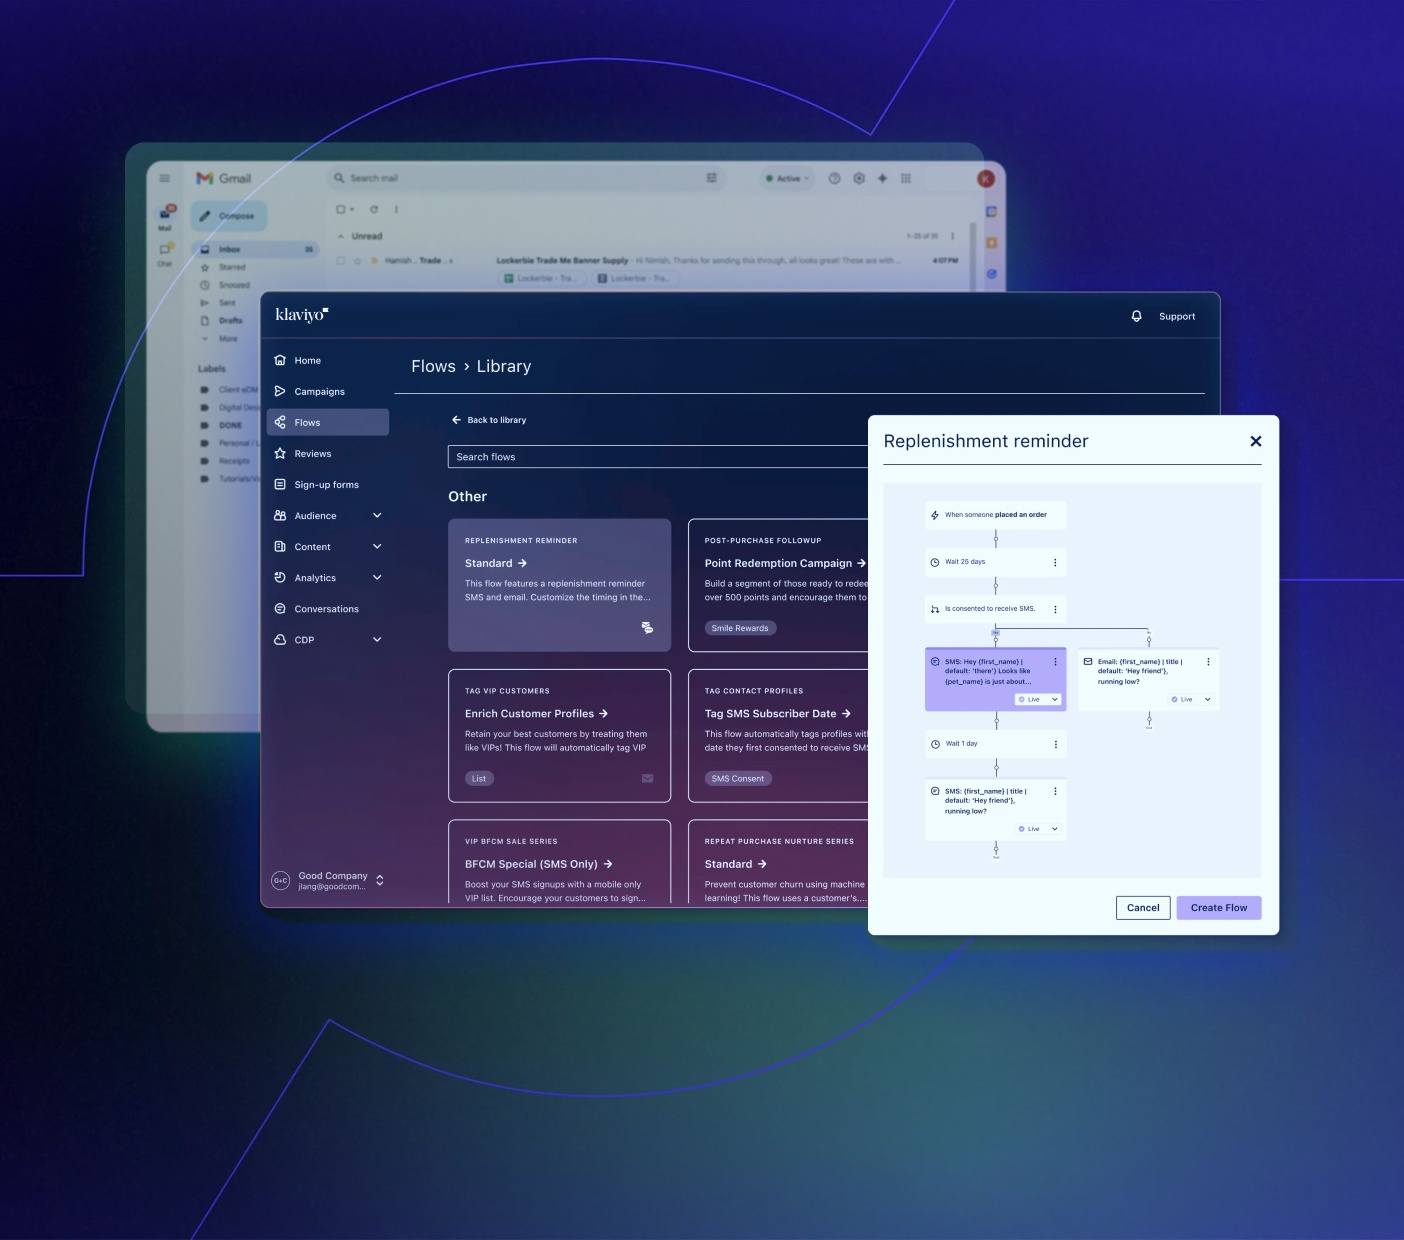Screen dimensions: 1404x1240
Task: Click the Home icon in the sidebar
Action: click(x=281, y=360)
